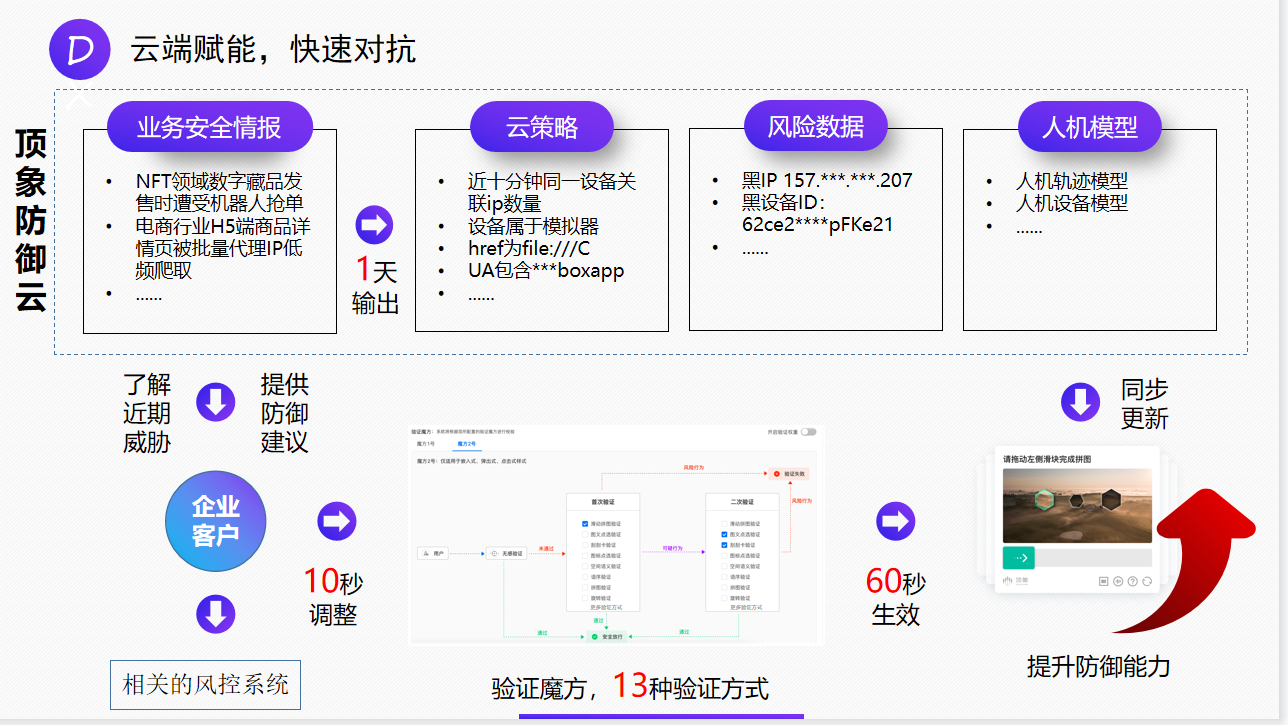
Task: Click the vertical text 顶象防御云
Action: pyautogui.click(x=31, y=220)
